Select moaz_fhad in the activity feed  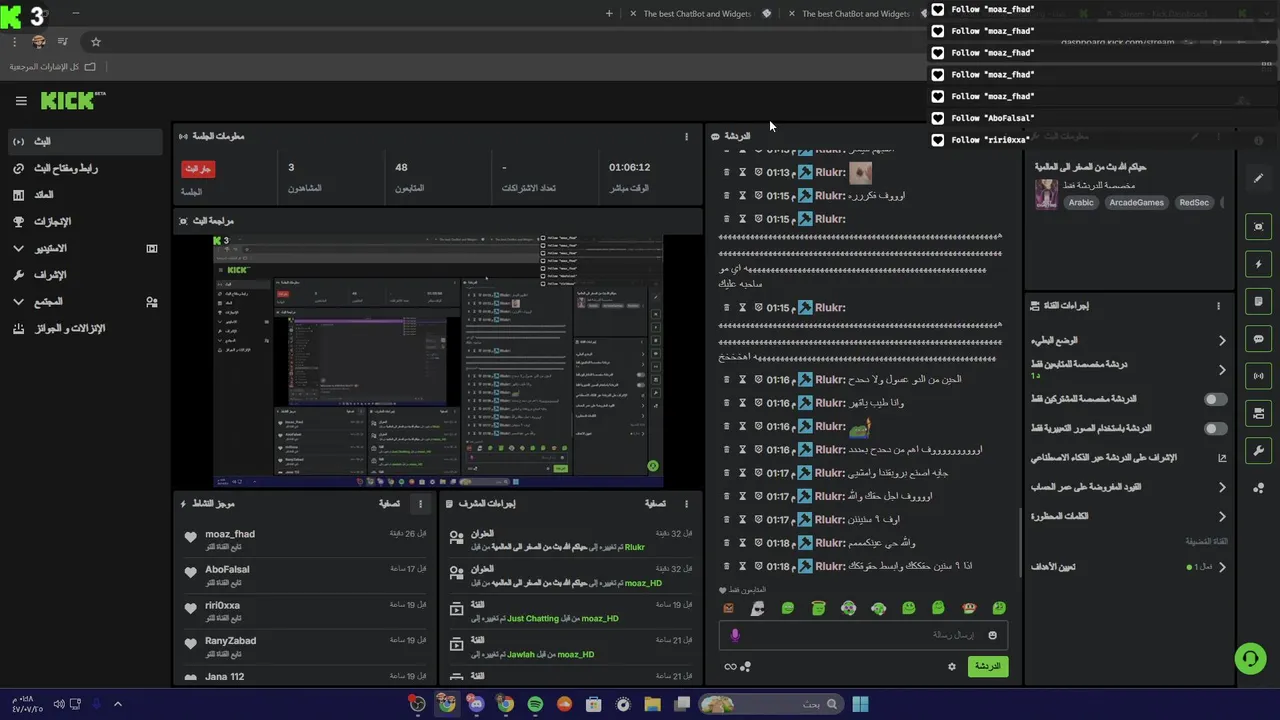click(230, 534)
